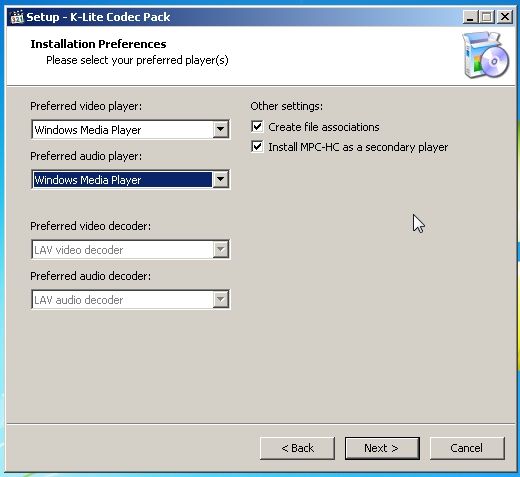This screenshot has height=477, width=520.
Task: Toggle Install MPC-HC as a secondary player
Action: pyautogui.click(x=257, y=147)
